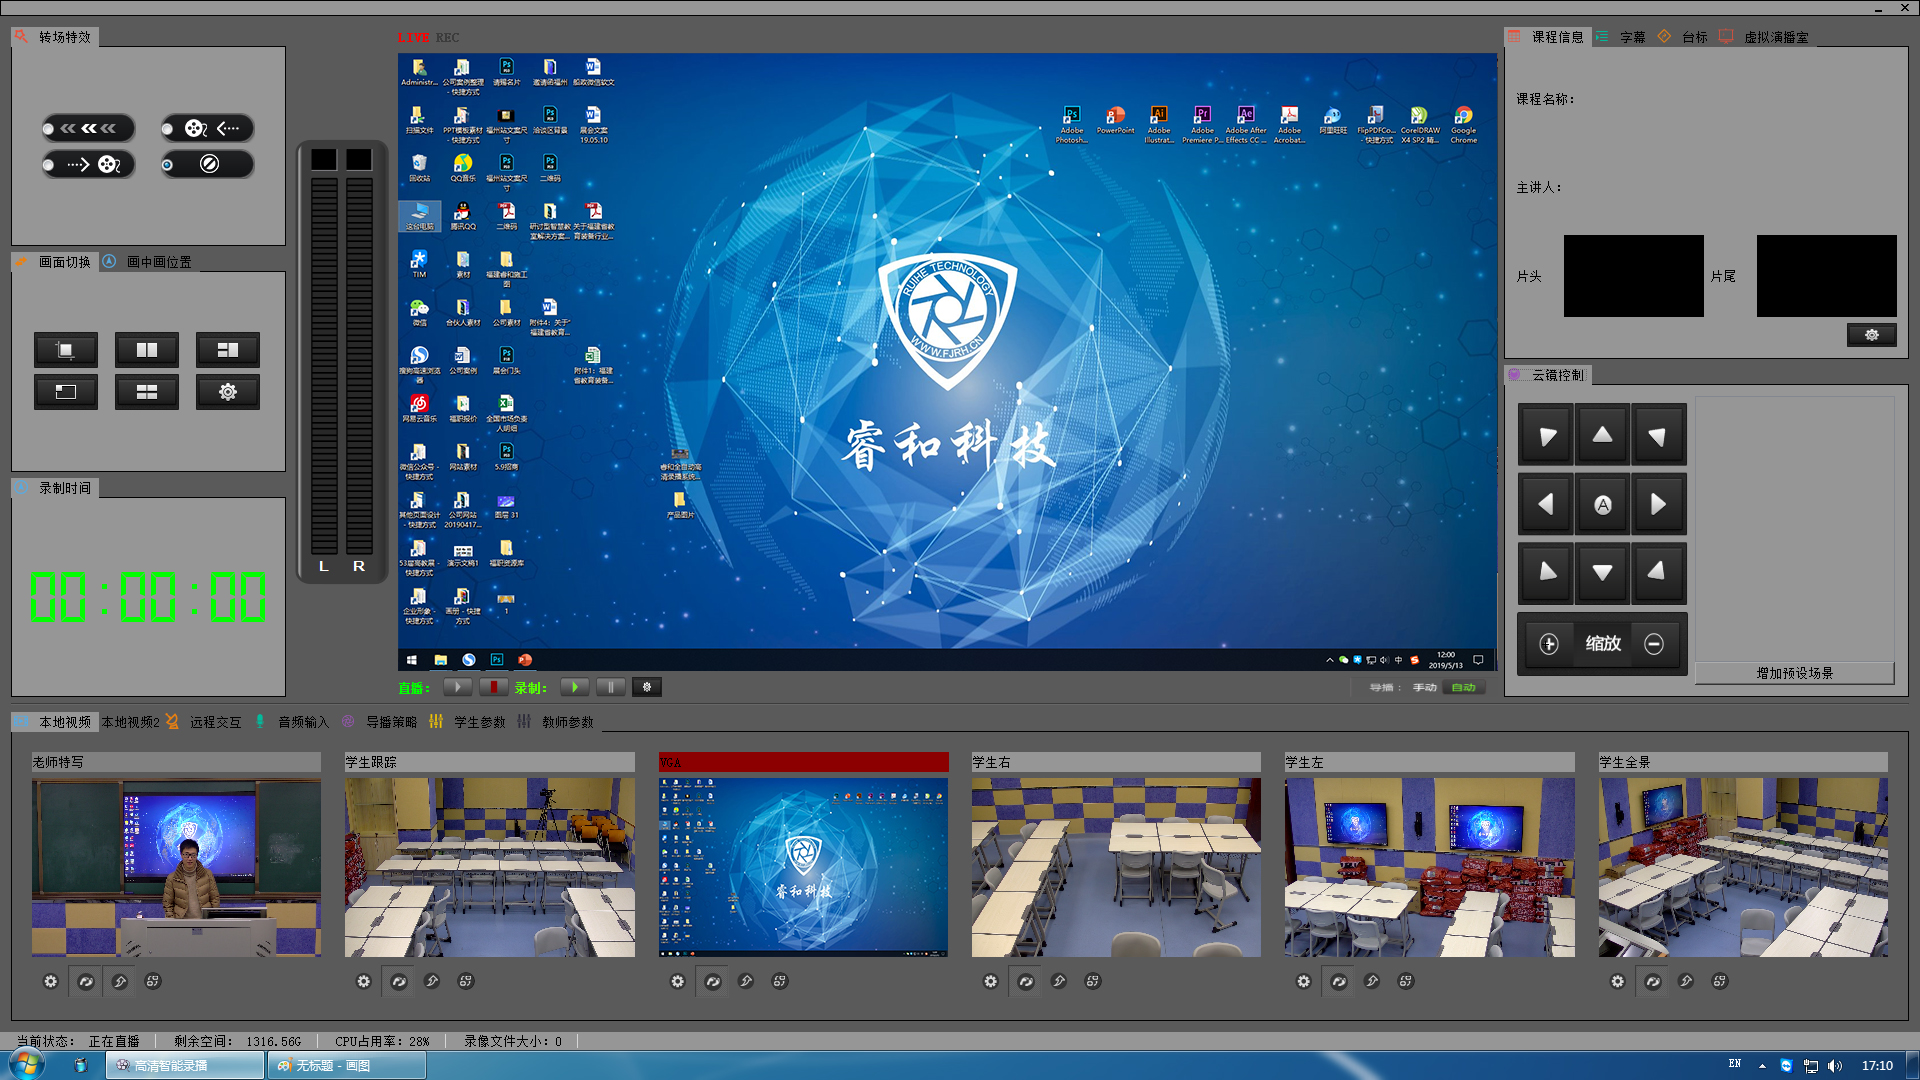Select the 学生左 camera preview
Viewport: 1920px width, 1080px height.
point(1430,867)
